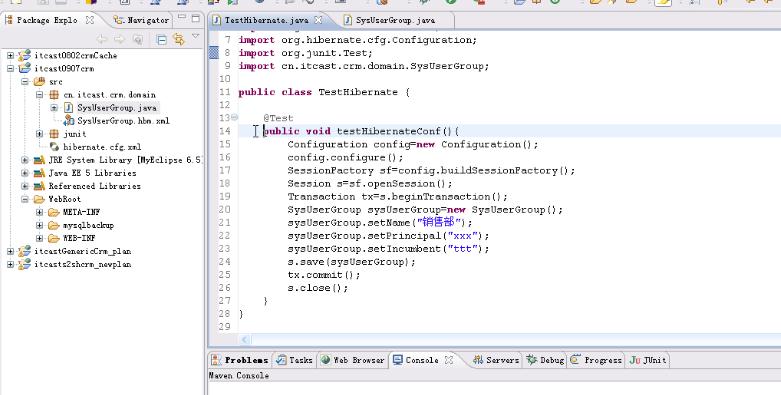Click Collapse All in Package Explorer toolbar
This screenshot has height=395, width=781.
161,39
